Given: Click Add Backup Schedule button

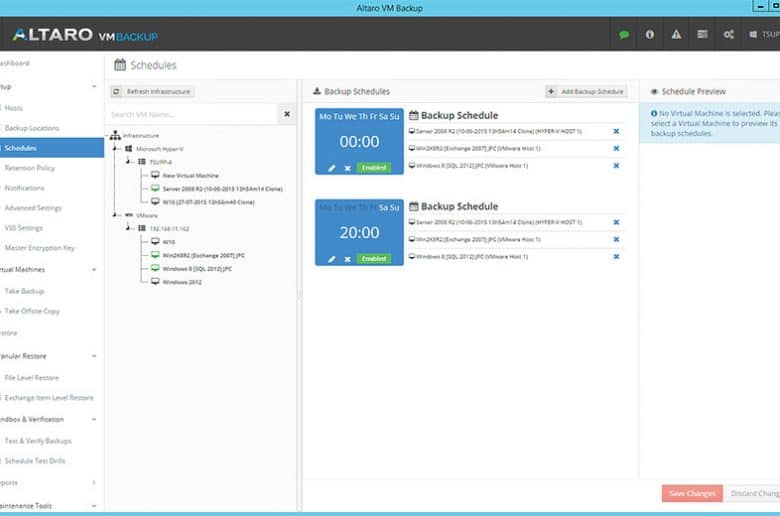Looking at the screenshot, I should coord(586,92).
